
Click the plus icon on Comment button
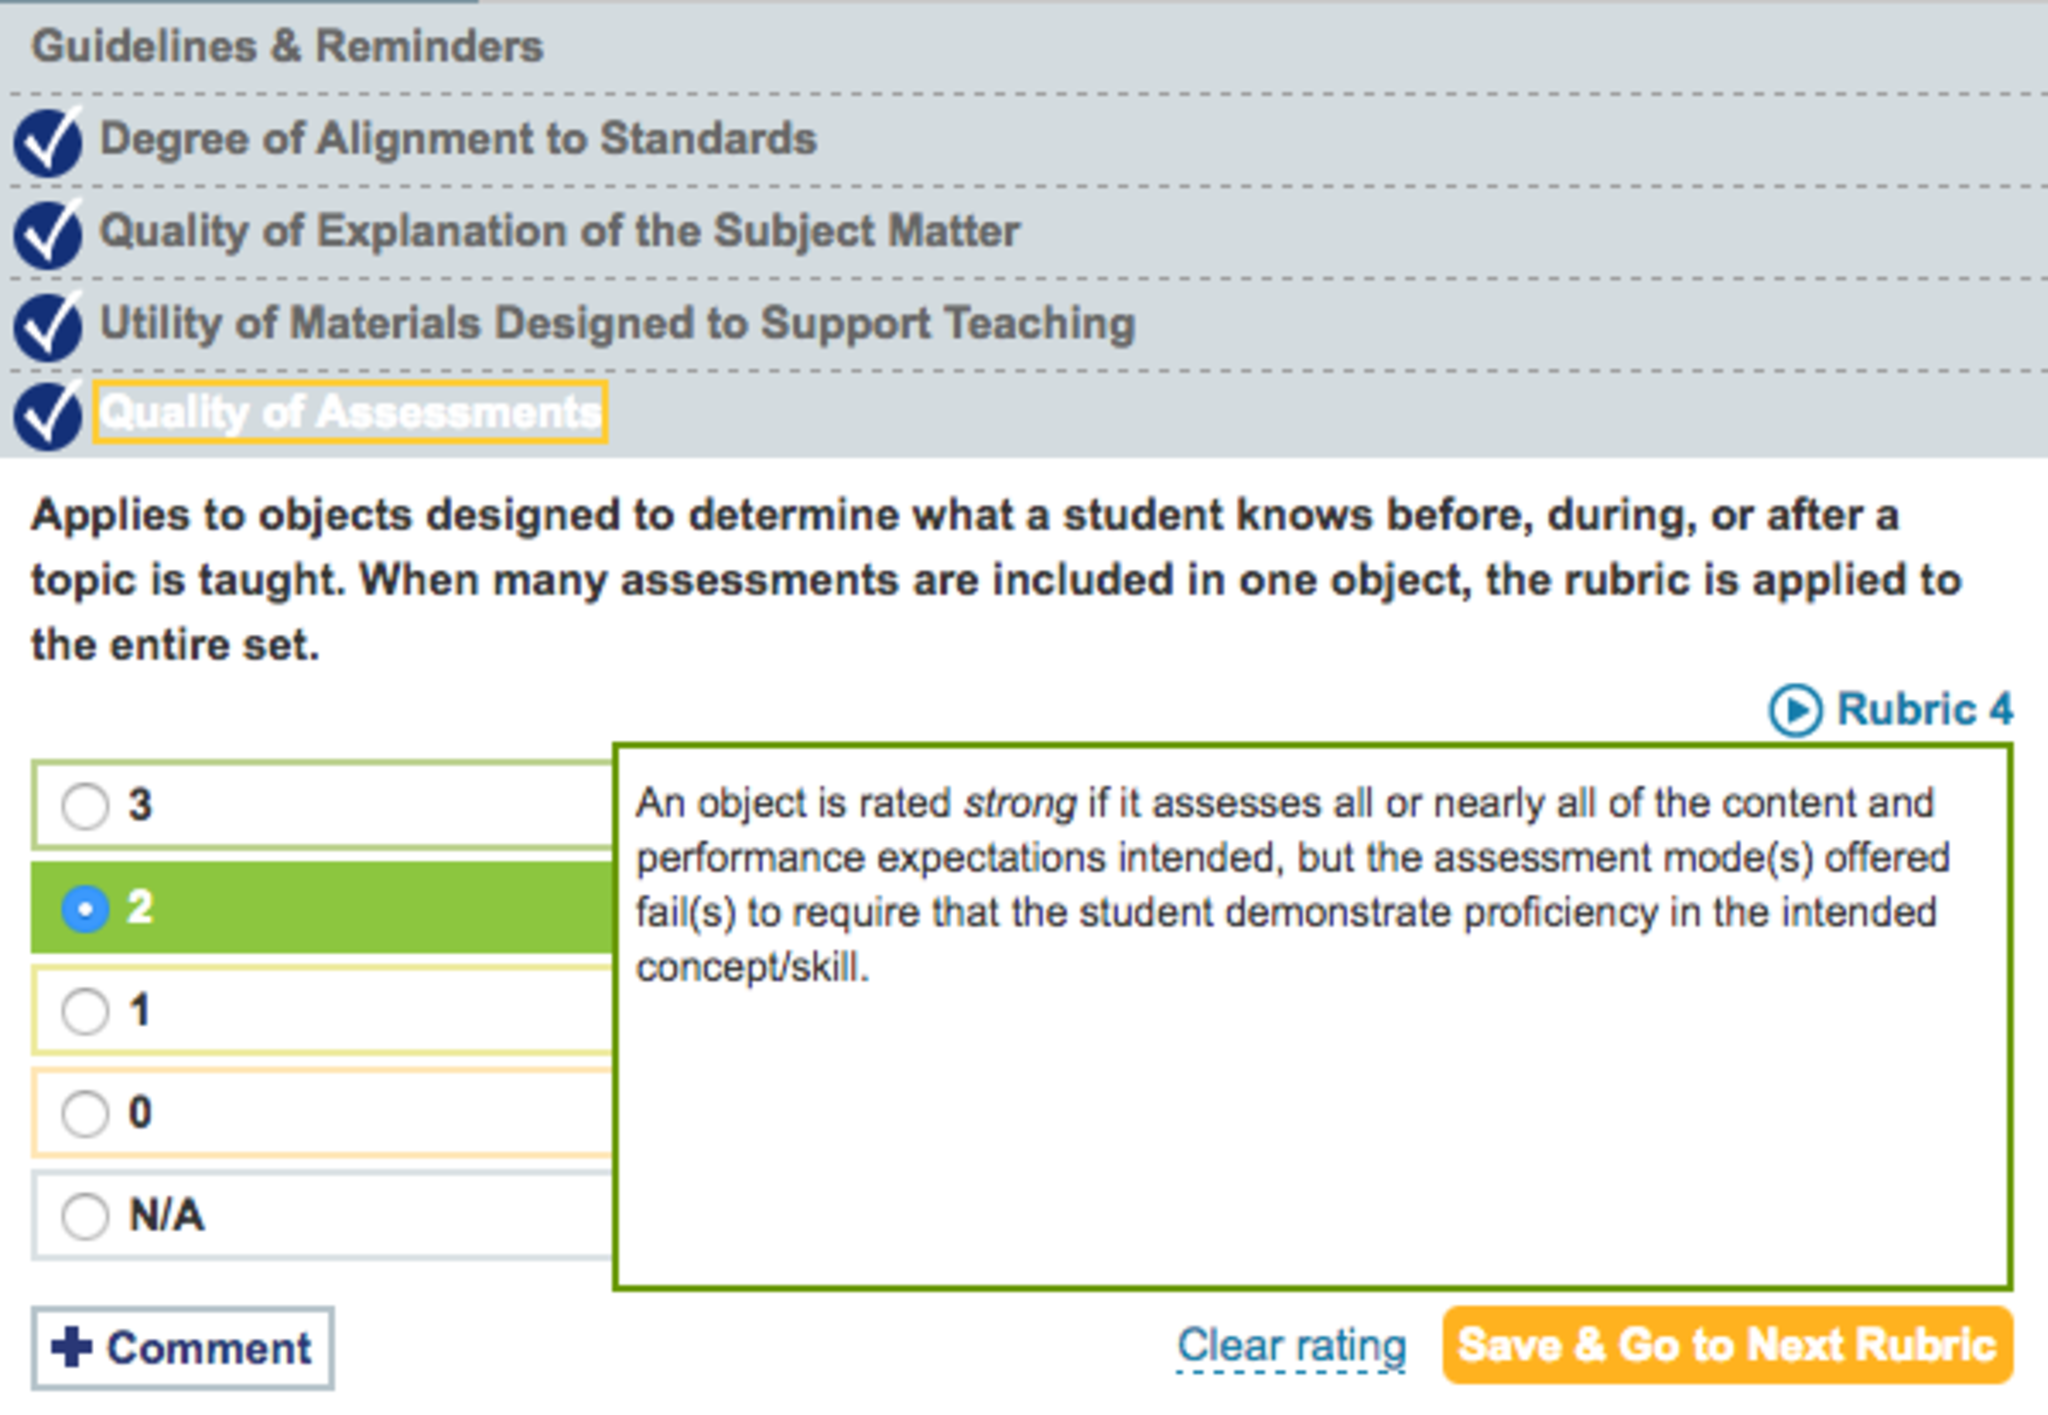(x=72, y=1347)
